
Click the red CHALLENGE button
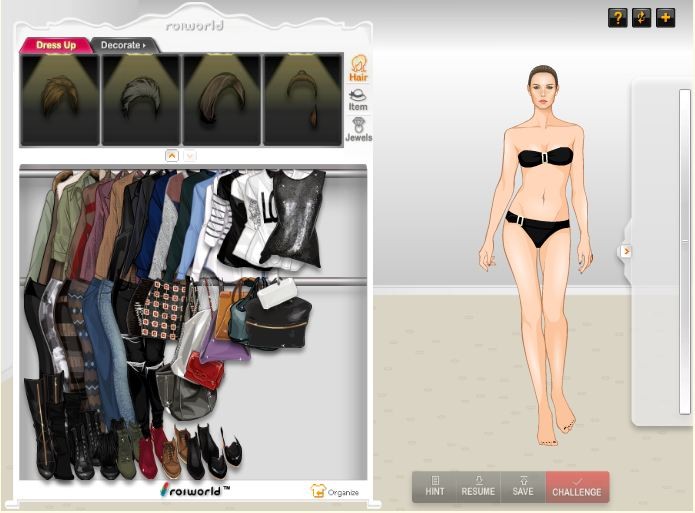(x=577, y=487)
